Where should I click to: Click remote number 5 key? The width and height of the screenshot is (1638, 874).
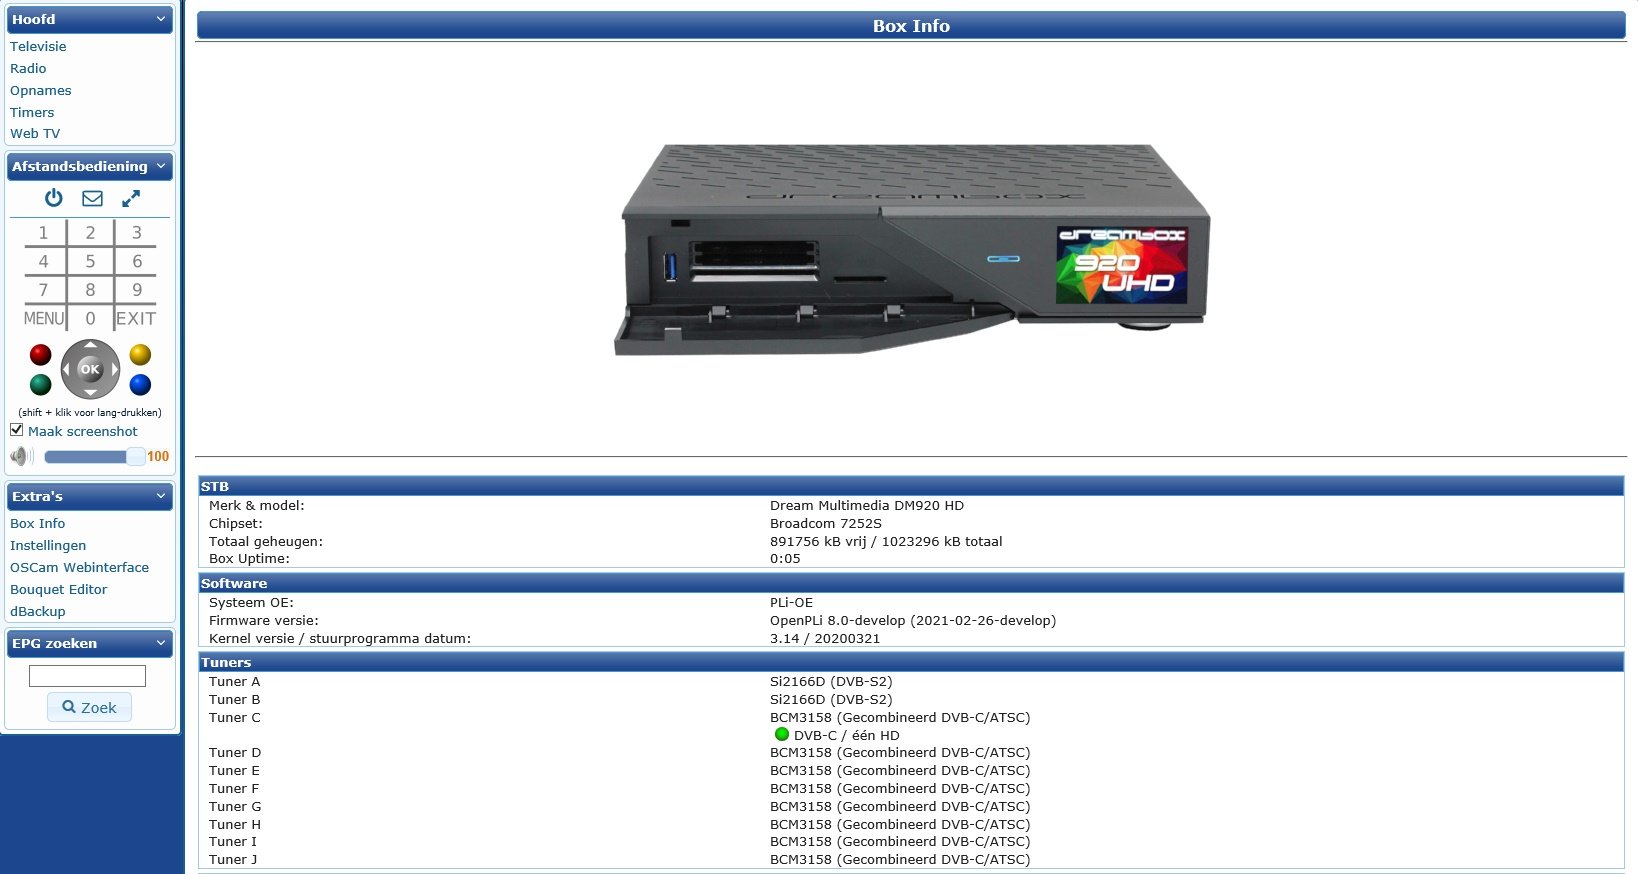pos(90,261)
